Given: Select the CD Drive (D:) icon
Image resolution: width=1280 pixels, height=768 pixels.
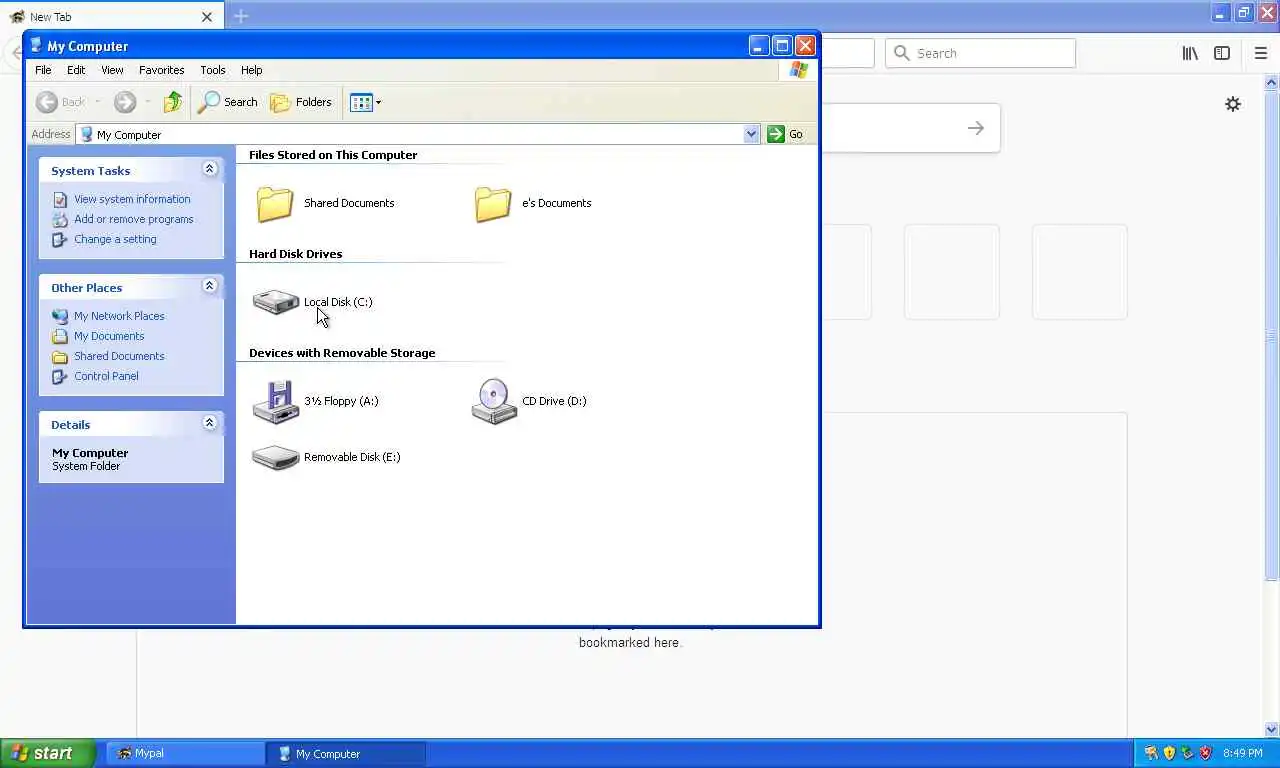Looking at the screenshot, I should click(x=494, y=401).
